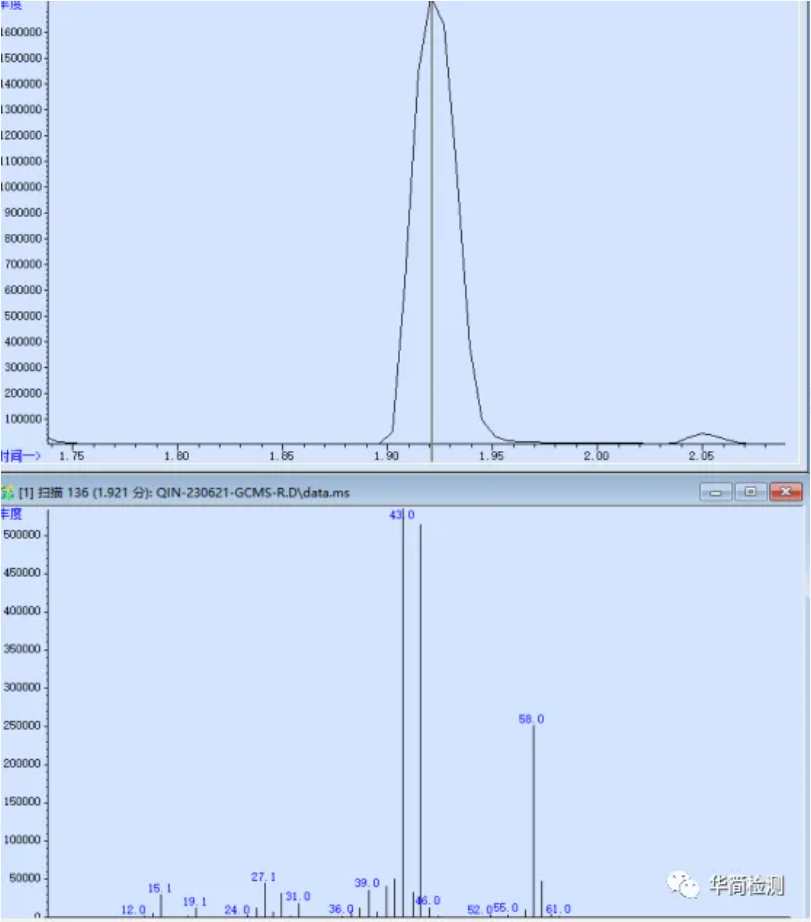
Task: Click the window title QIN-230621-GCMS-R.D\data.ms
Action: coord(252,493)
